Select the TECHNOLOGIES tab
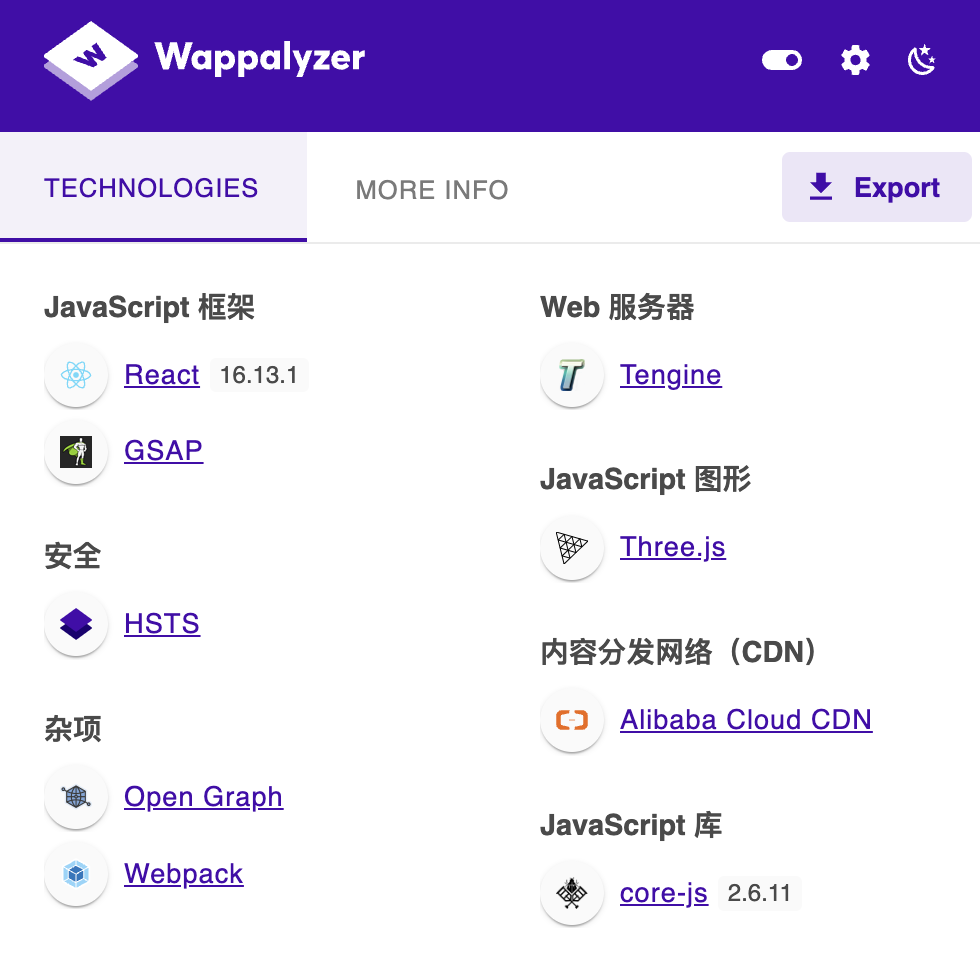980x960 pixels. pos(151,188)
